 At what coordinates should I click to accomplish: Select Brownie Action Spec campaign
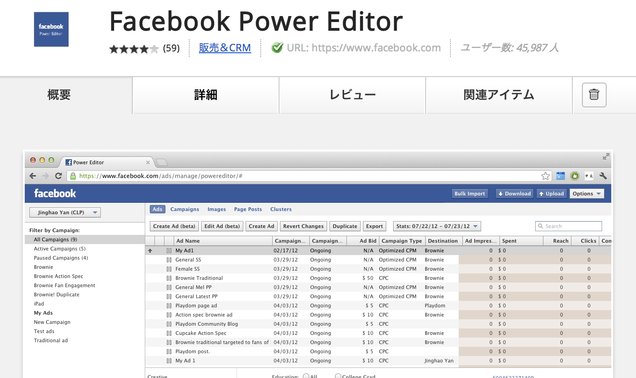point(58,276)
